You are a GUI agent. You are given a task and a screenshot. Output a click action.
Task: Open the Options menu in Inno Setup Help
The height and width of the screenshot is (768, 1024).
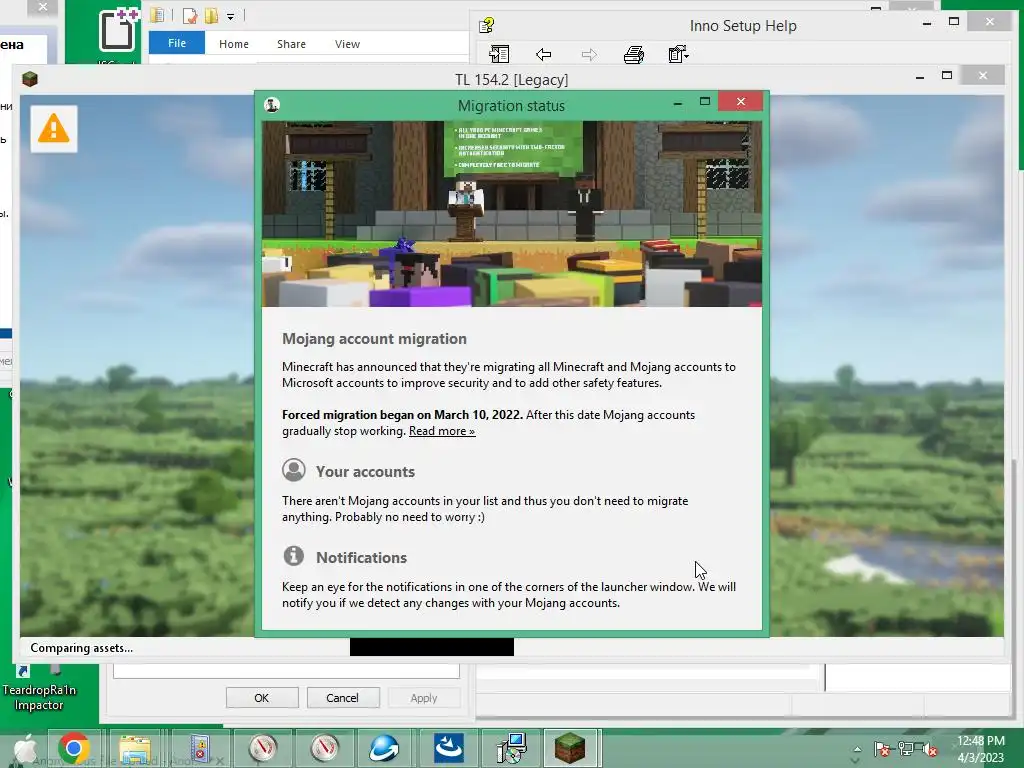679,54
